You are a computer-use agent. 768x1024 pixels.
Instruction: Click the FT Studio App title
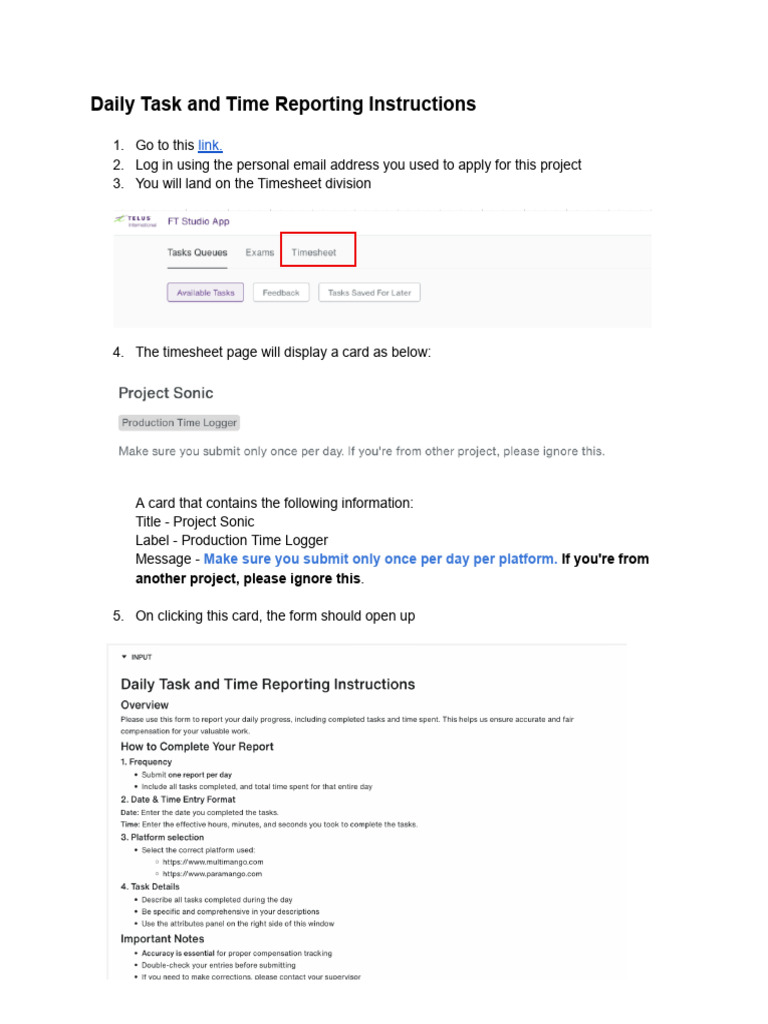coord(191,221)
